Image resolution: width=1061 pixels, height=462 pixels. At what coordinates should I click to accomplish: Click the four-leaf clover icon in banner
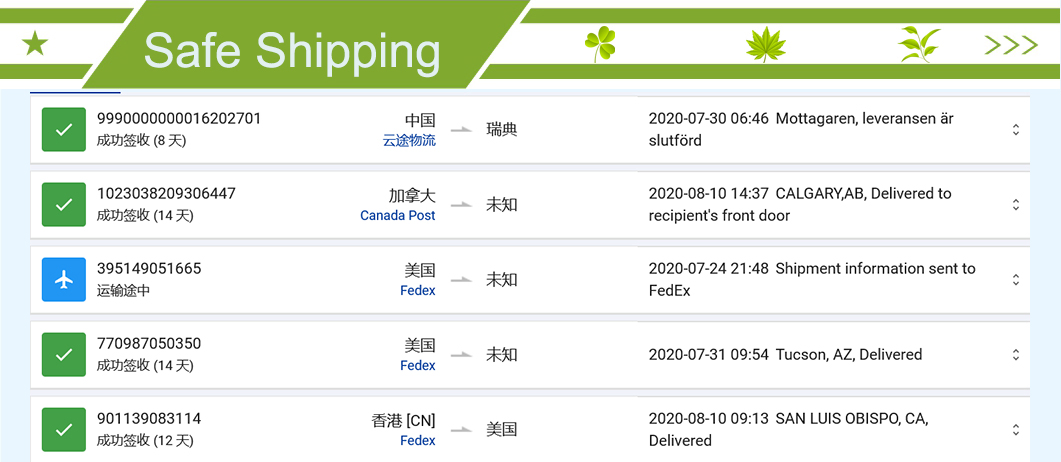600,44
